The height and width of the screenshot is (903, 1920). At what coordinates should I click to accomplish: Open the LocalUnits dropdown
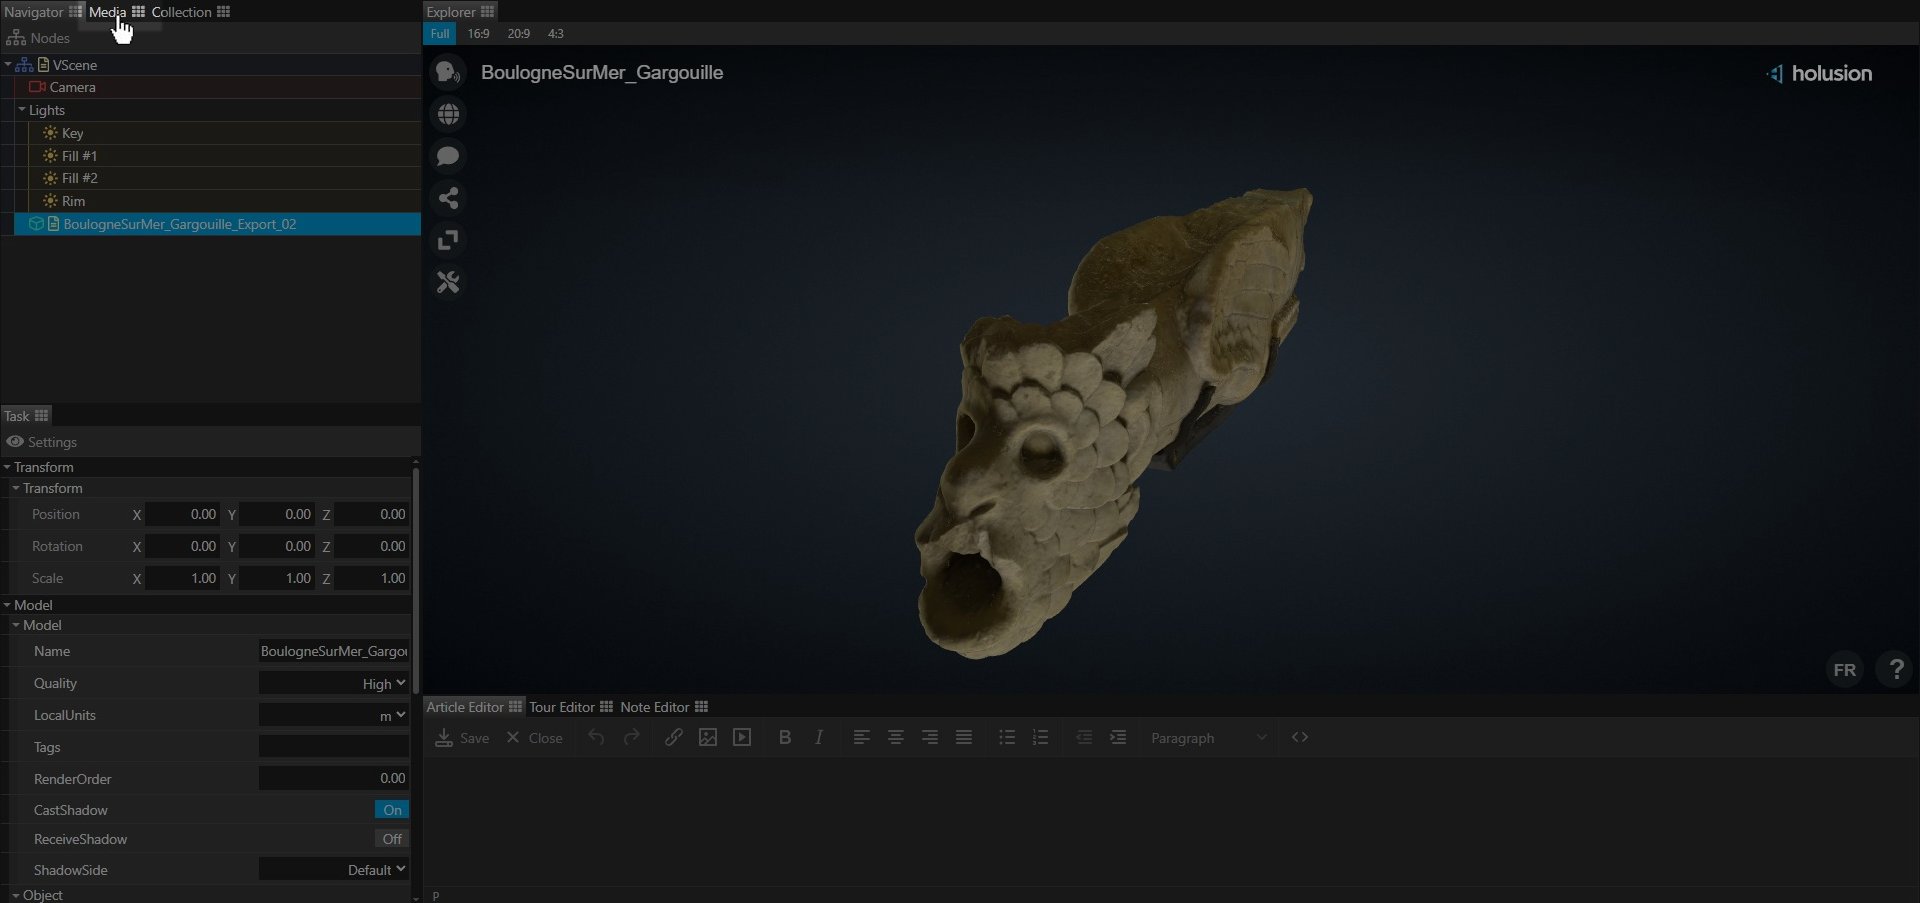[334, 715]
